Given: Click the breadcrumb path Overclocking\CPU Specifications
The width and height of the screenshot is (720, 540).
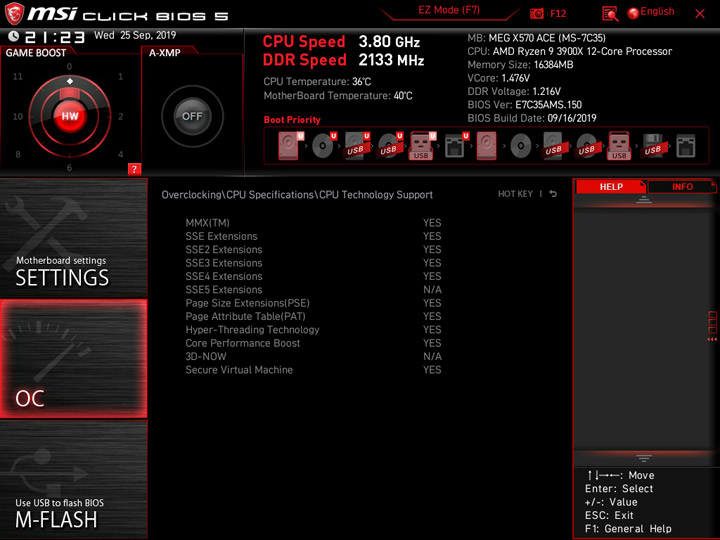Looking at the screenshot, I should pyautogui.click(x=237, y=195).
